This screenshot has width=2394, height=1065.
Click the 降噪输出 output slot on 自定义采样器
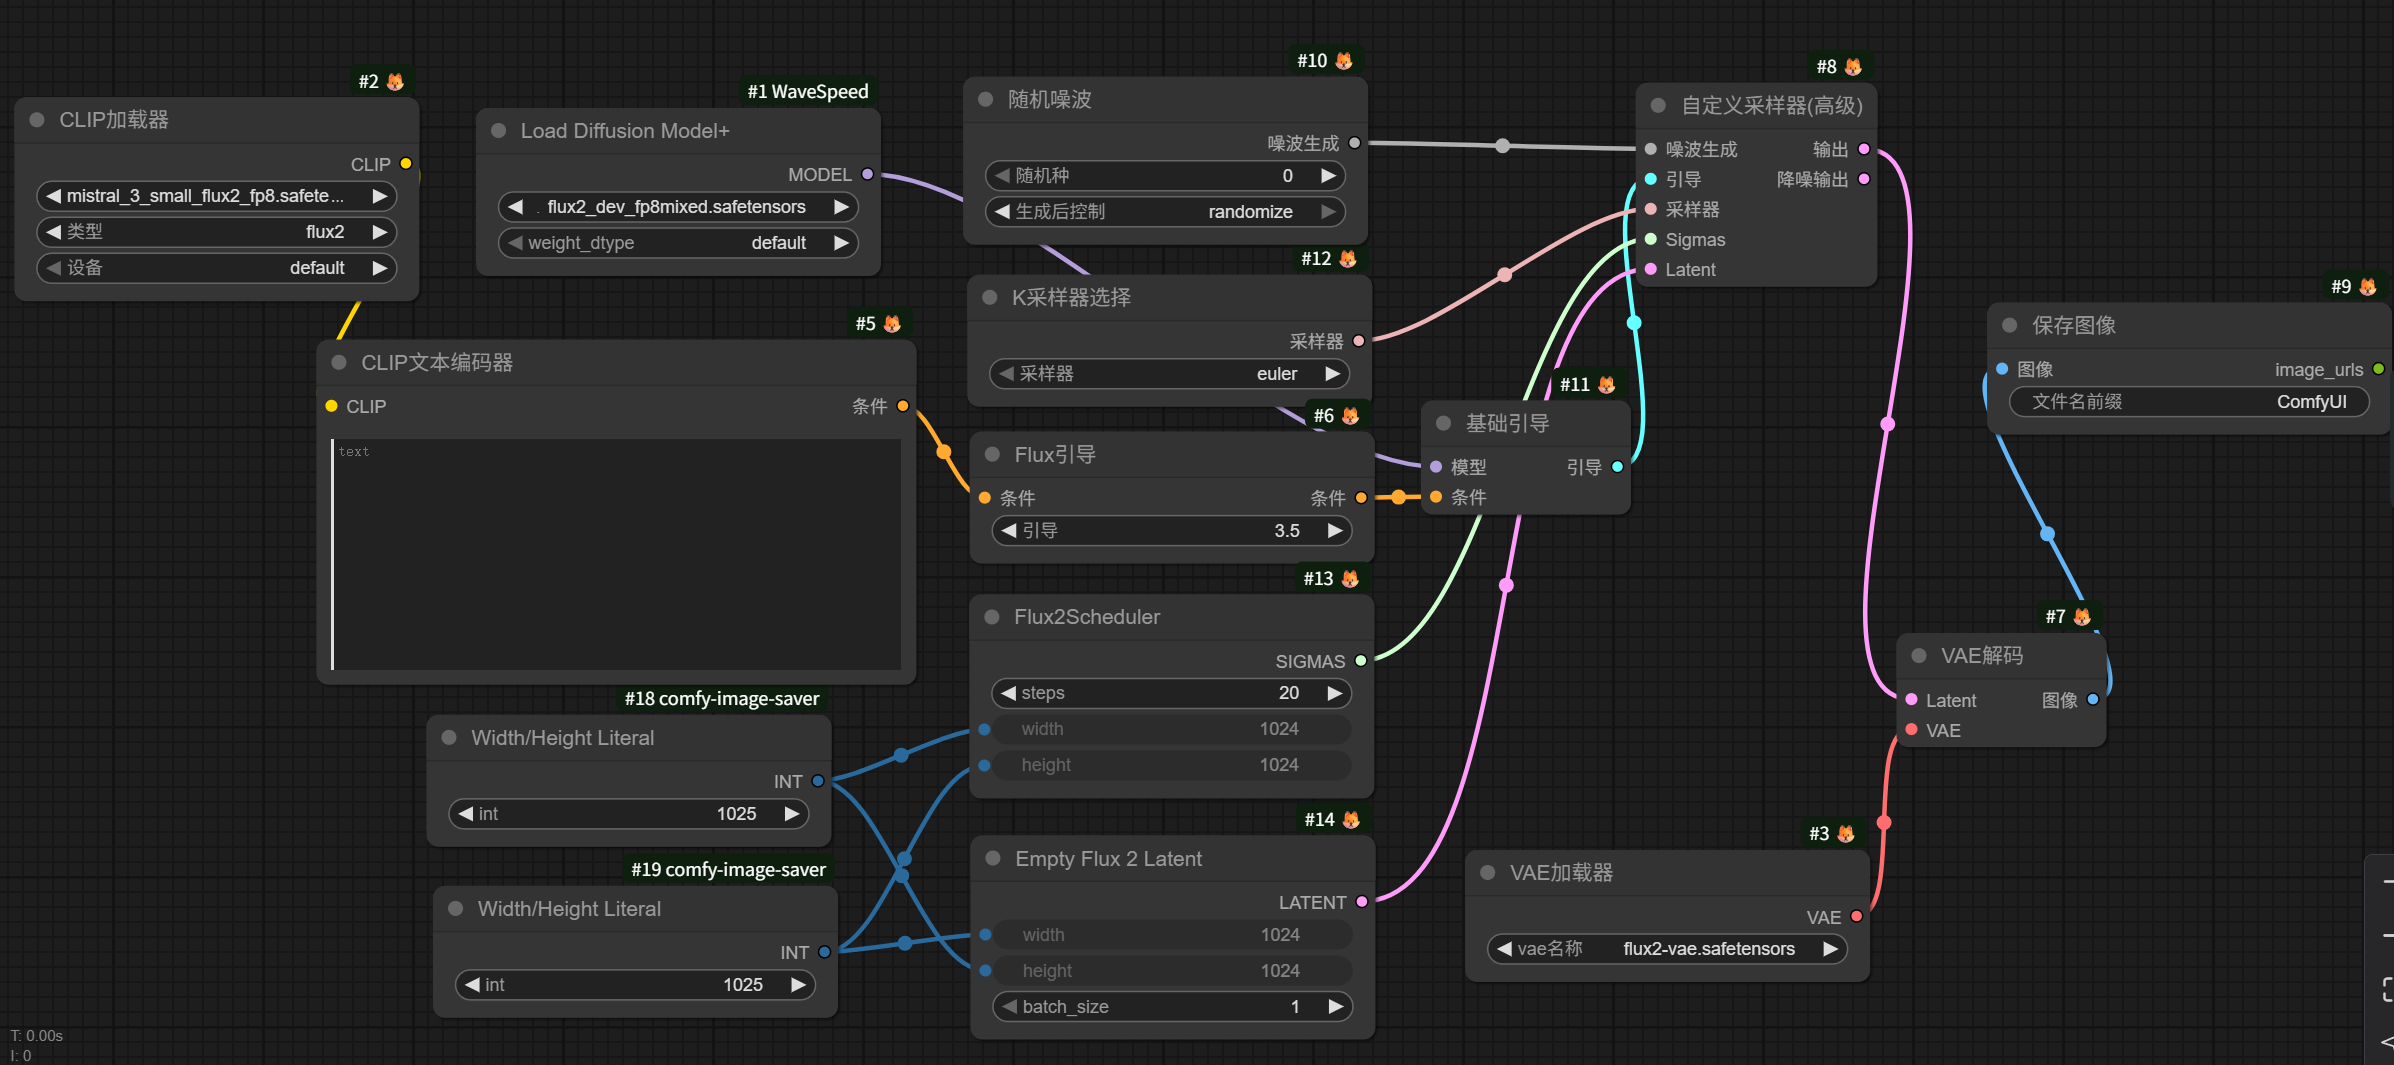tap(1864, 179)
